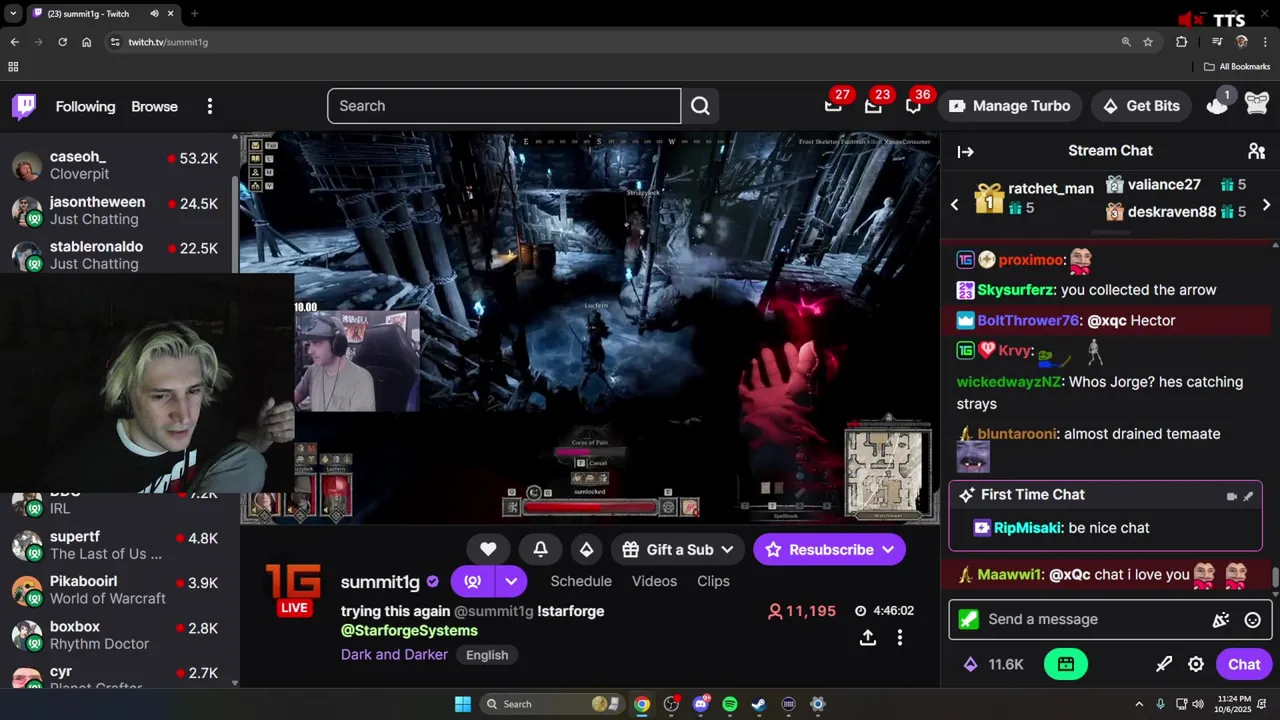Toggle volume icon in system tray

(x=1198, y=704)
